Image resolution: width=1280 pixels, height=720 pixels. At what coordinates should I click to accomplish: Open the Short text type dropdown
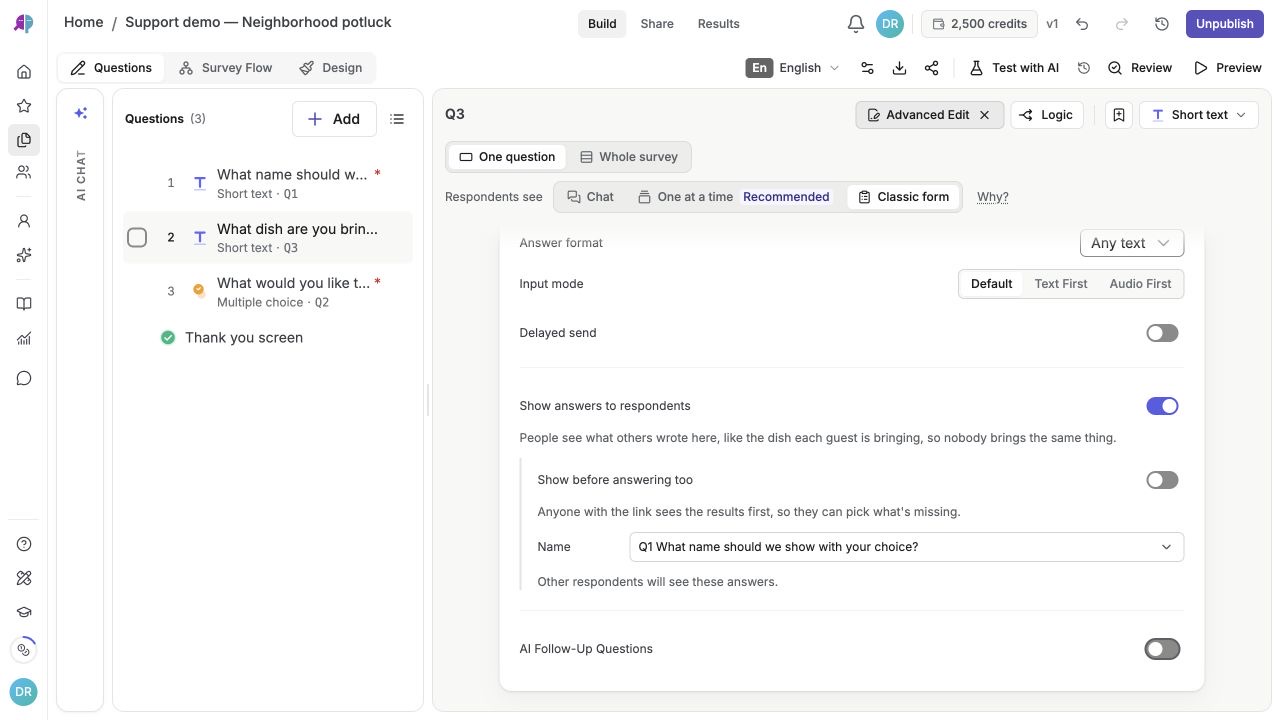(1198, 115)
